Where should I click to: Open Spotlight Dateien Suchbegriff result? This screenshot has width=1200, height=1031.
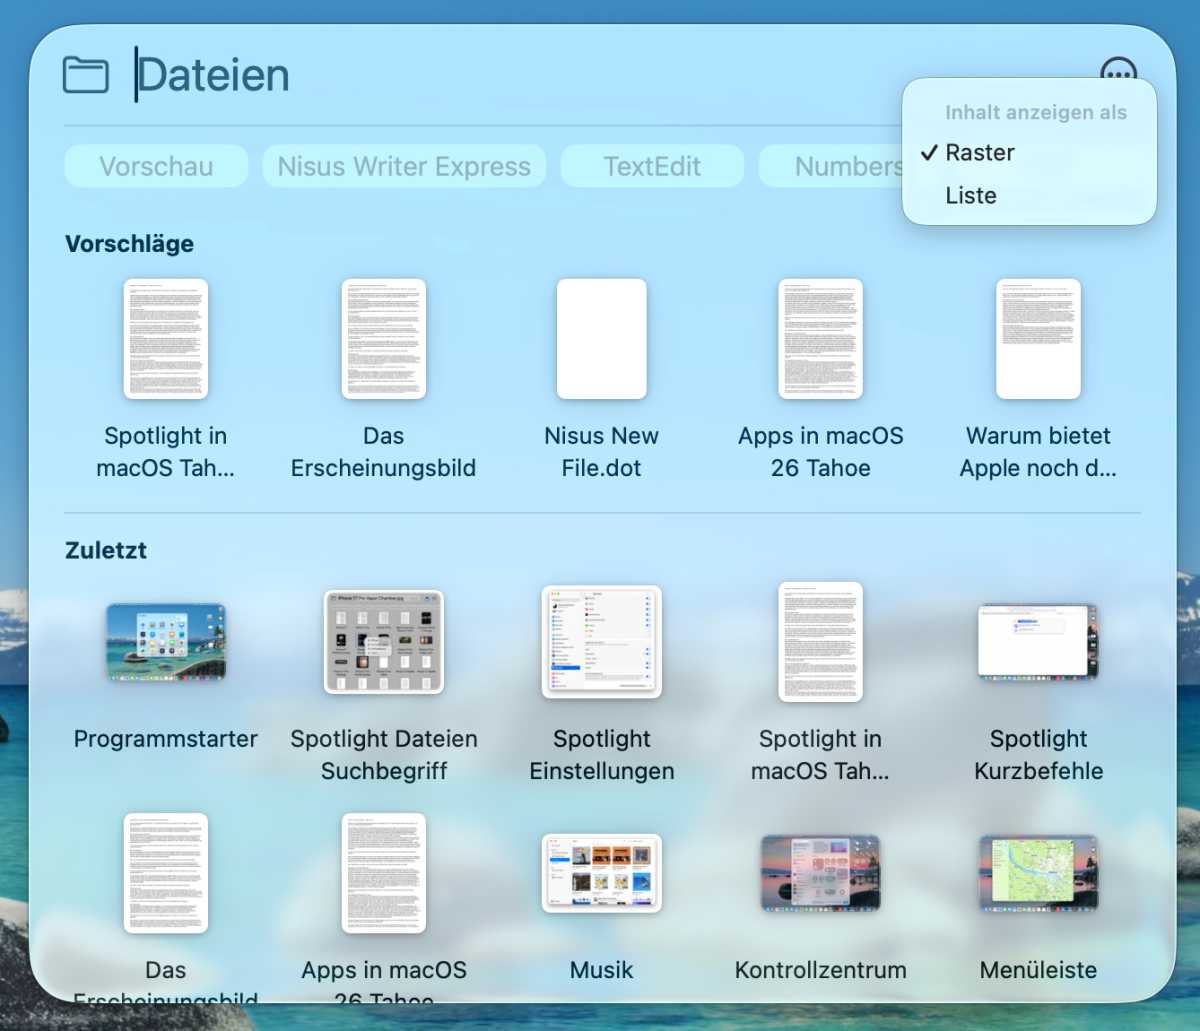383,643
